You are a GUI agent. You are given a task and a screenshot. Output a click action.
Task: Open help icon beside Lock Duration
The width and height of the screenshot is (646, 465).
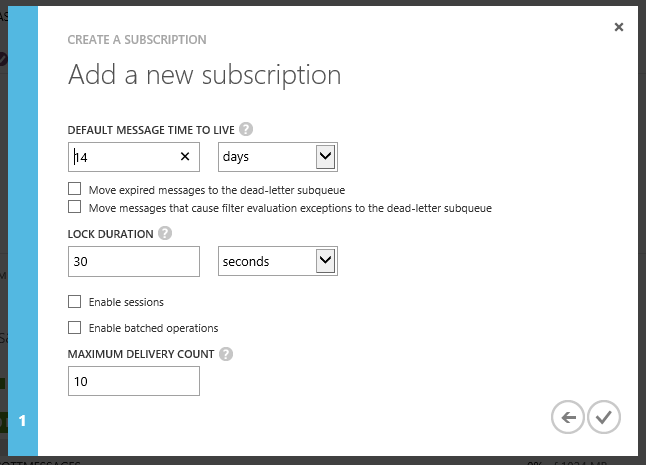tap(165, 233)
